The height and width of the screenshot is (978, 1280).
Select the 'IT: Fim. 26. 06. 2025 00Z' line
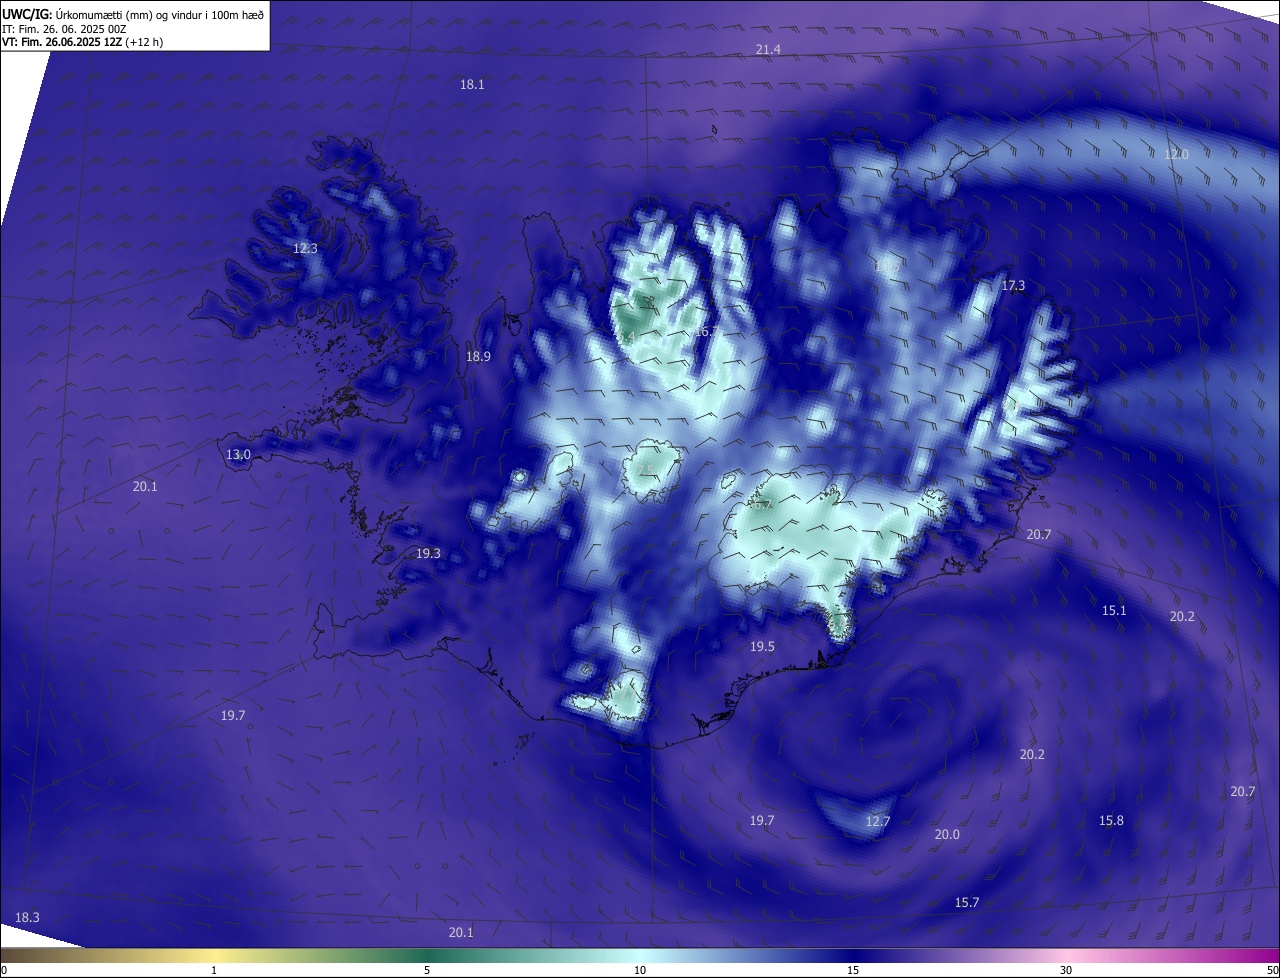click(64, 29)
